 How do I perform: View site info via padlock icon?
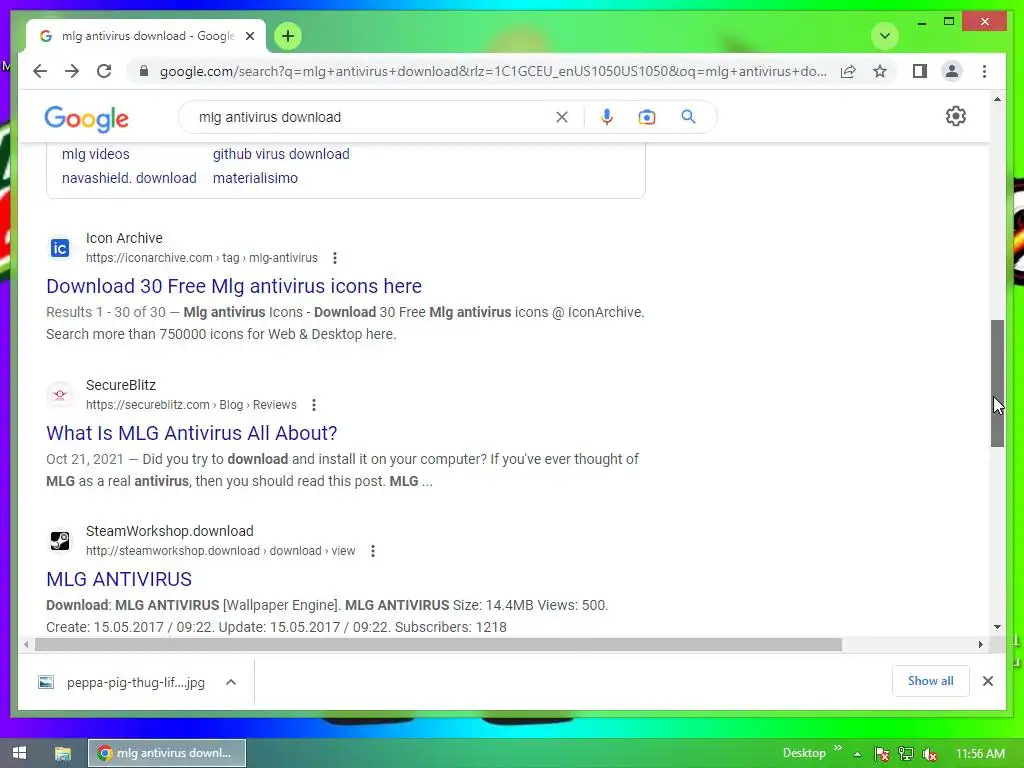coord(144,71)
